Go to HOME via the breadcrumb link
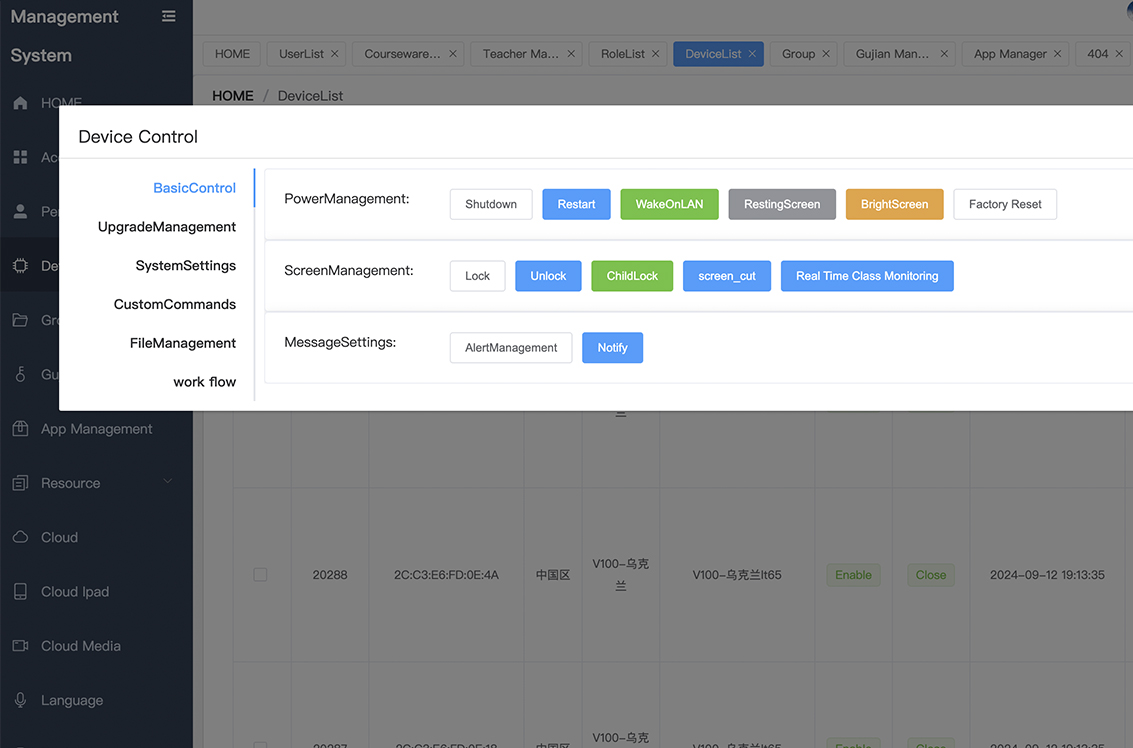Image resolution: width=1133 pixels, height=748 pixels. [233, 96]
